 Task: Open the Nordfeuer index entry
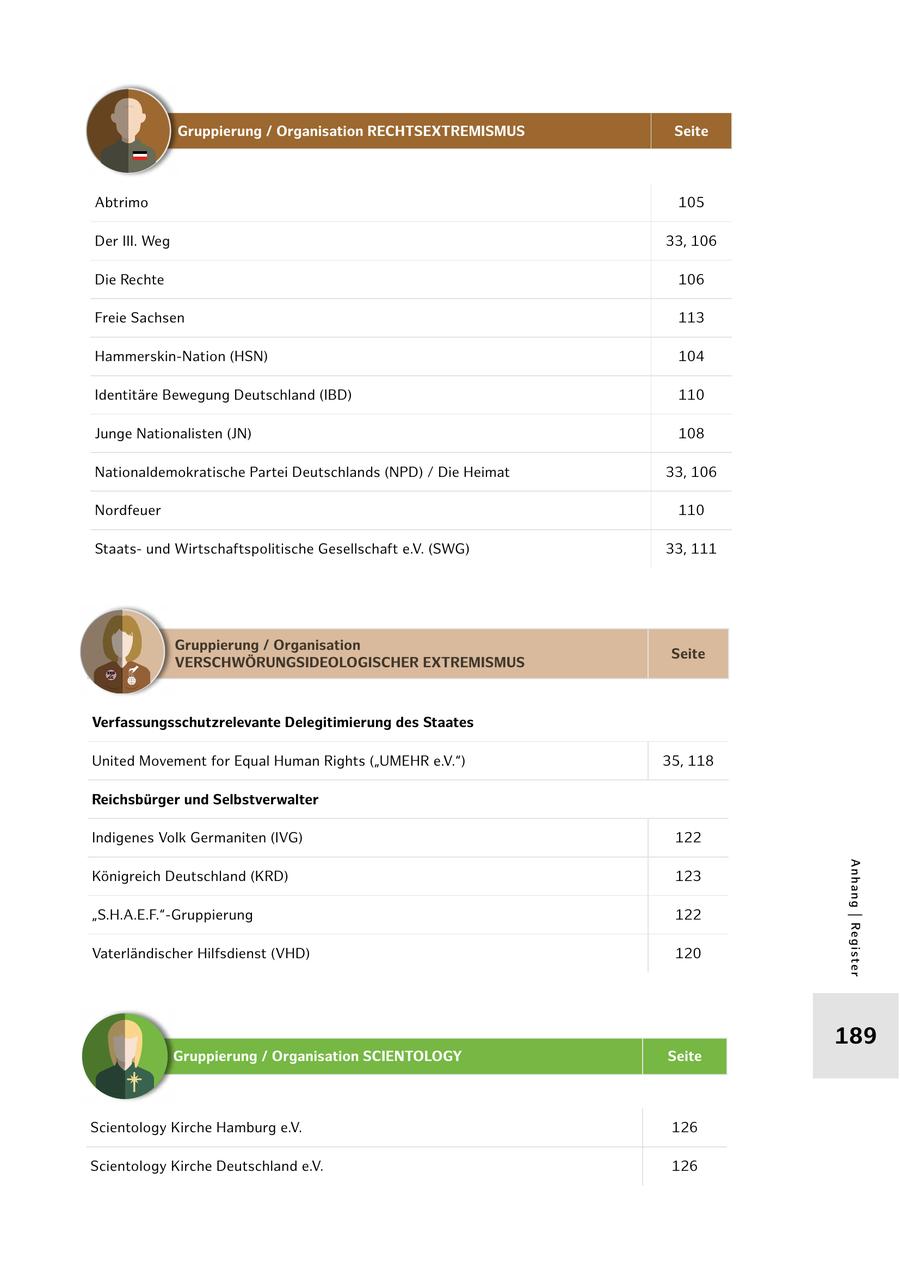coord(128,510)
